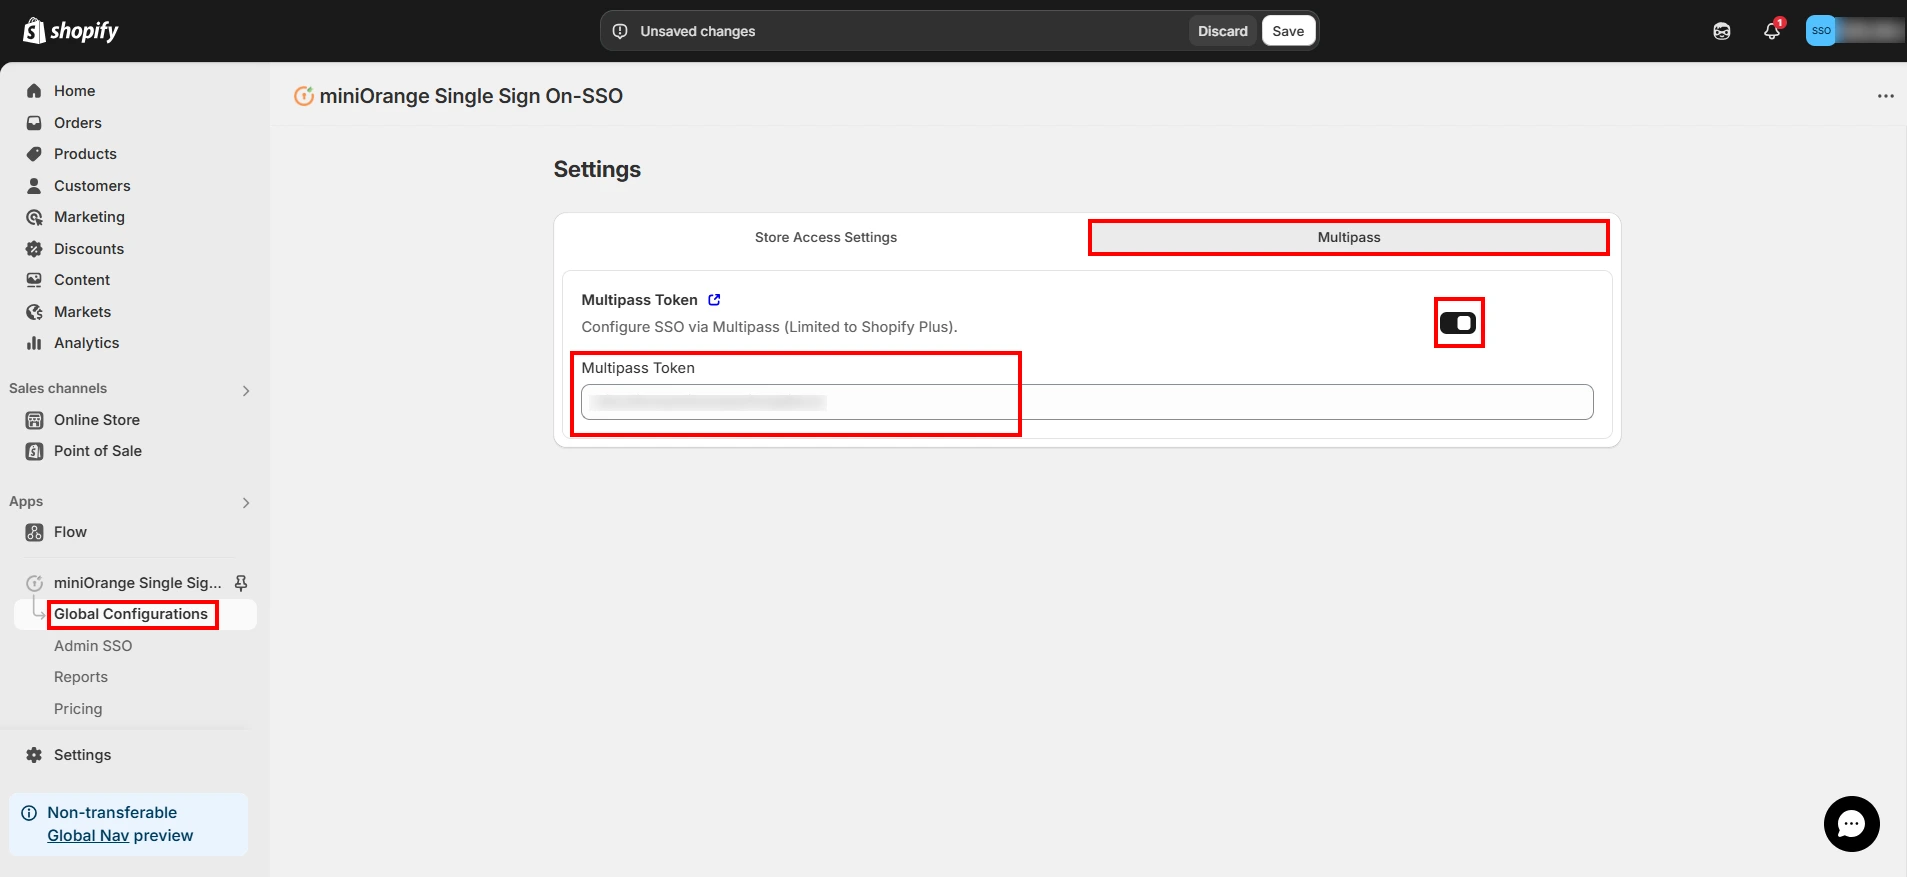Click 'Configure SSO via Multipass' description text

pos(769,327)
